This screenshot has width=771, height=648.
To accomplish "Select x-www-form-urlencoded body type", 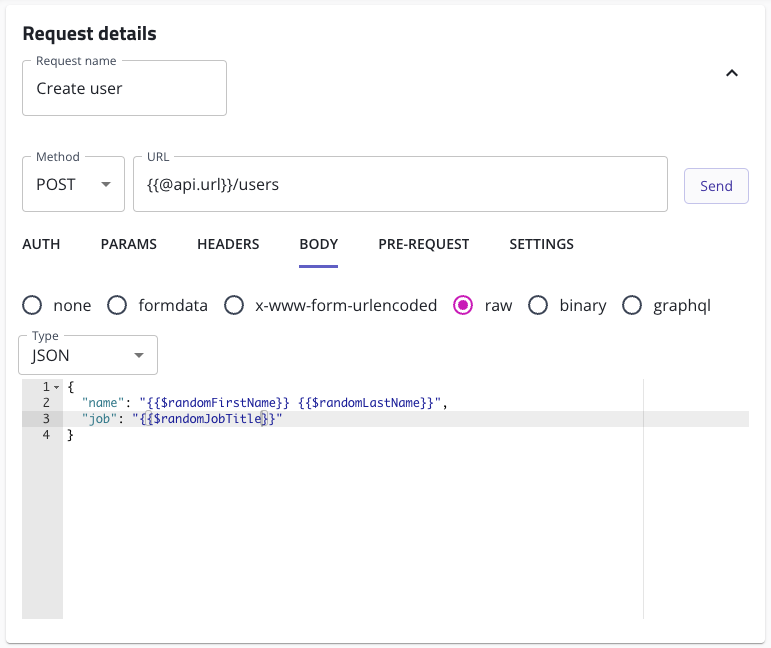I will coord(234,305).
